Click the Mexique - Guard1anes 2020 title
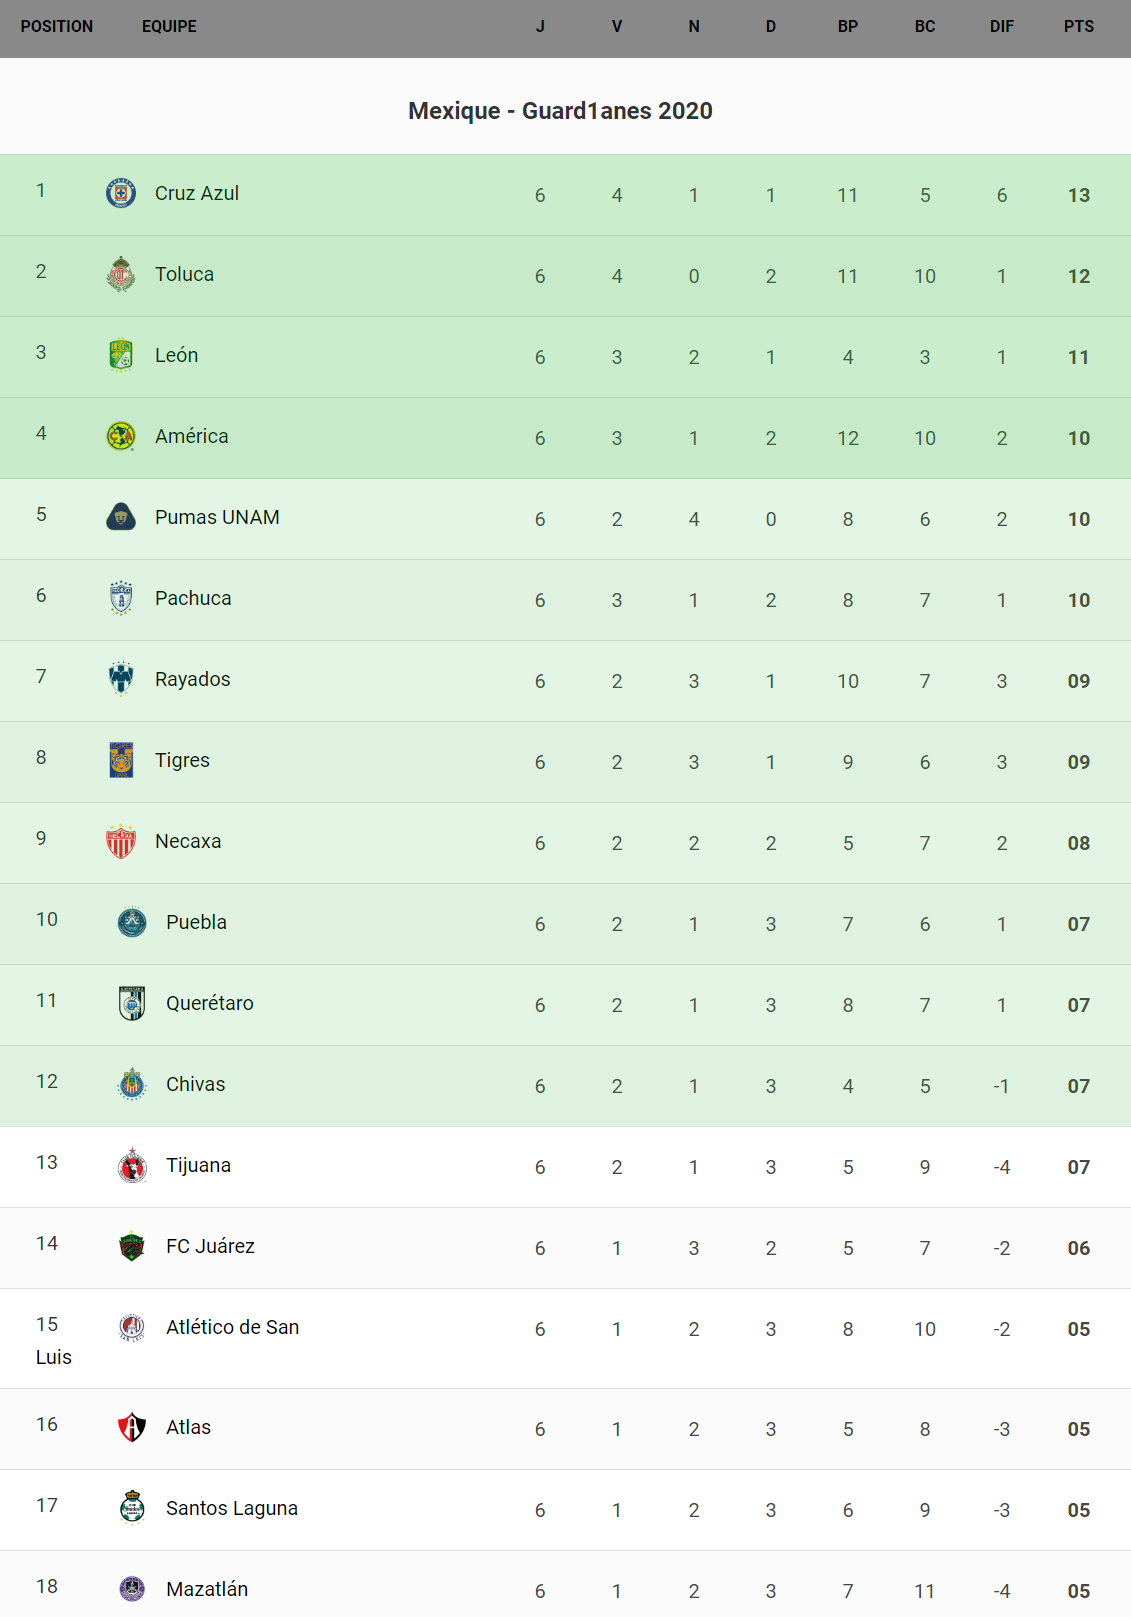Image resolution: width=1131 pixels, height=1617 pixels. 560,111
